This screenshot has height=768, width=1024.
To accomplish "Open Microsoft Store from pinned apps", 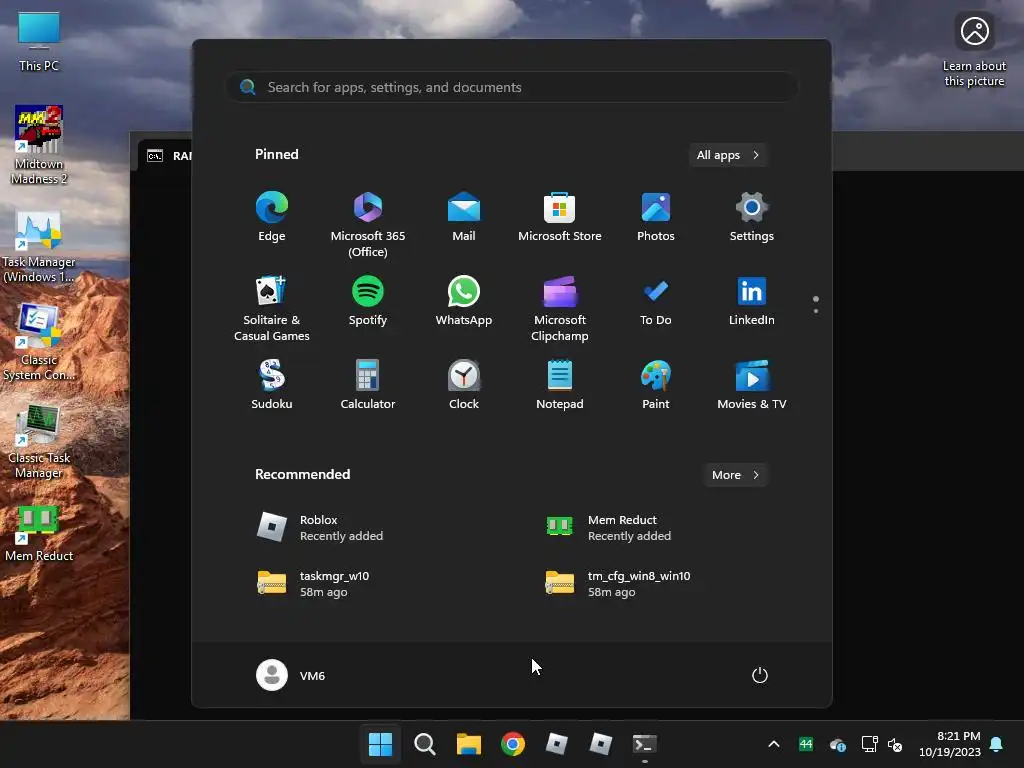I will coord(560,217).
